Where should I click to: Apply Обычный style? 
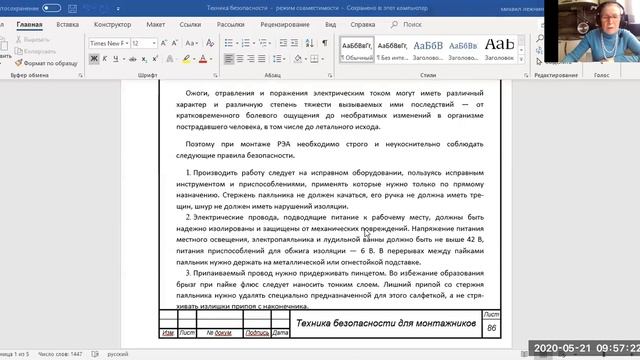pos(357,49)
